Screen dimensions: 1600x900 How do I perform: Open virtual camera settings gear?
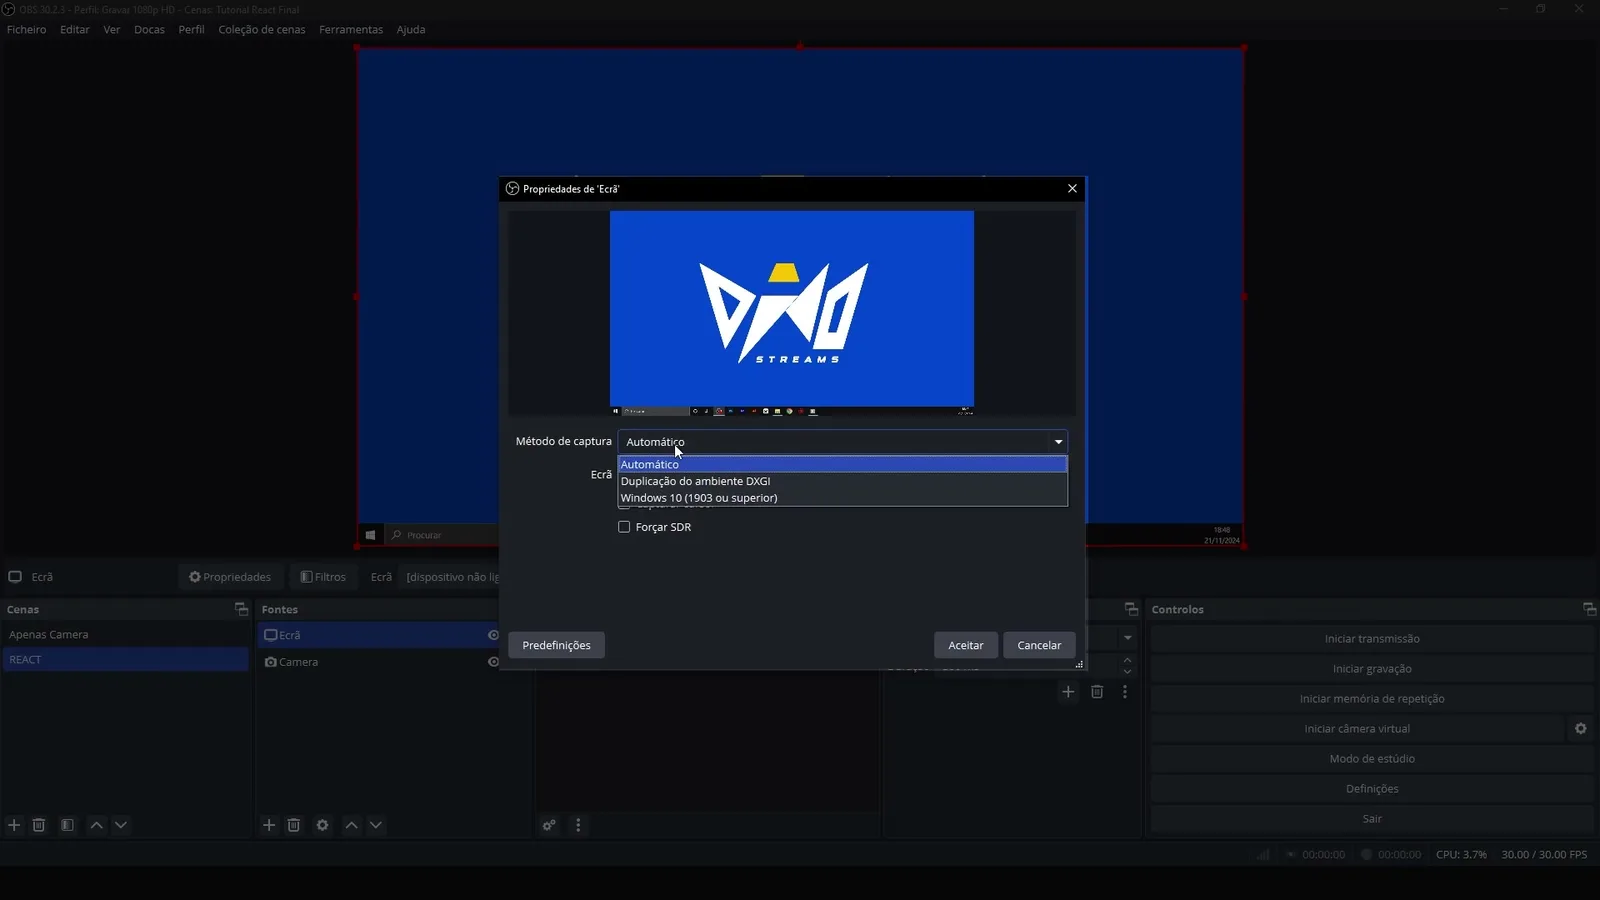tap(1581, 728)
